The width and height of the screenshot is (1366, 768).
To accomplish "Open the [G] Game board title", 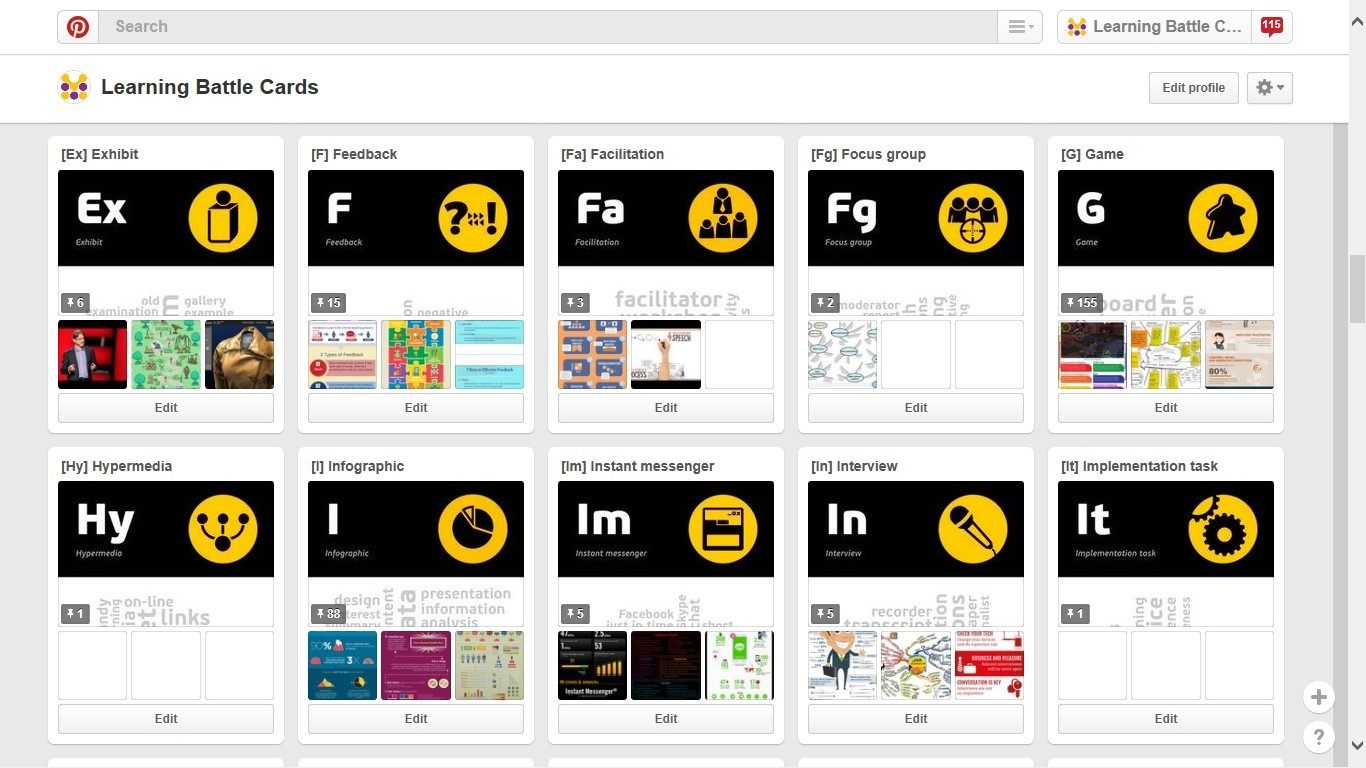I will pos(1092,154).
